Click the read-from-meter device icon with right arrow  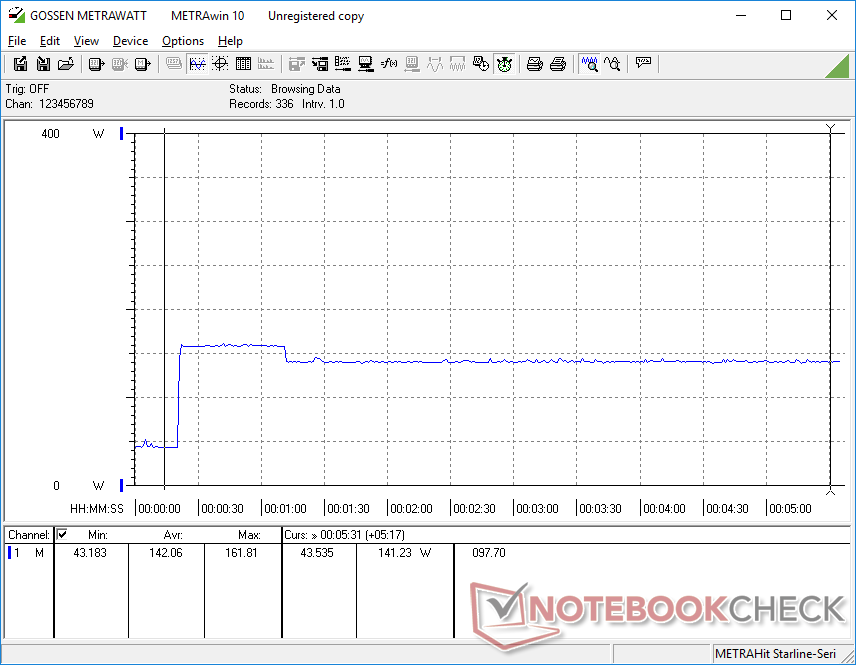(96, 64)
